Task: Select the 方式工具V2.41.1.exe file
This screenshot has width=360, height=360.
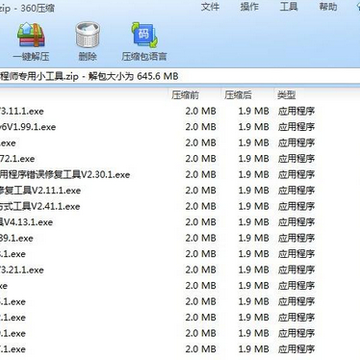Action: click(40, 206)
